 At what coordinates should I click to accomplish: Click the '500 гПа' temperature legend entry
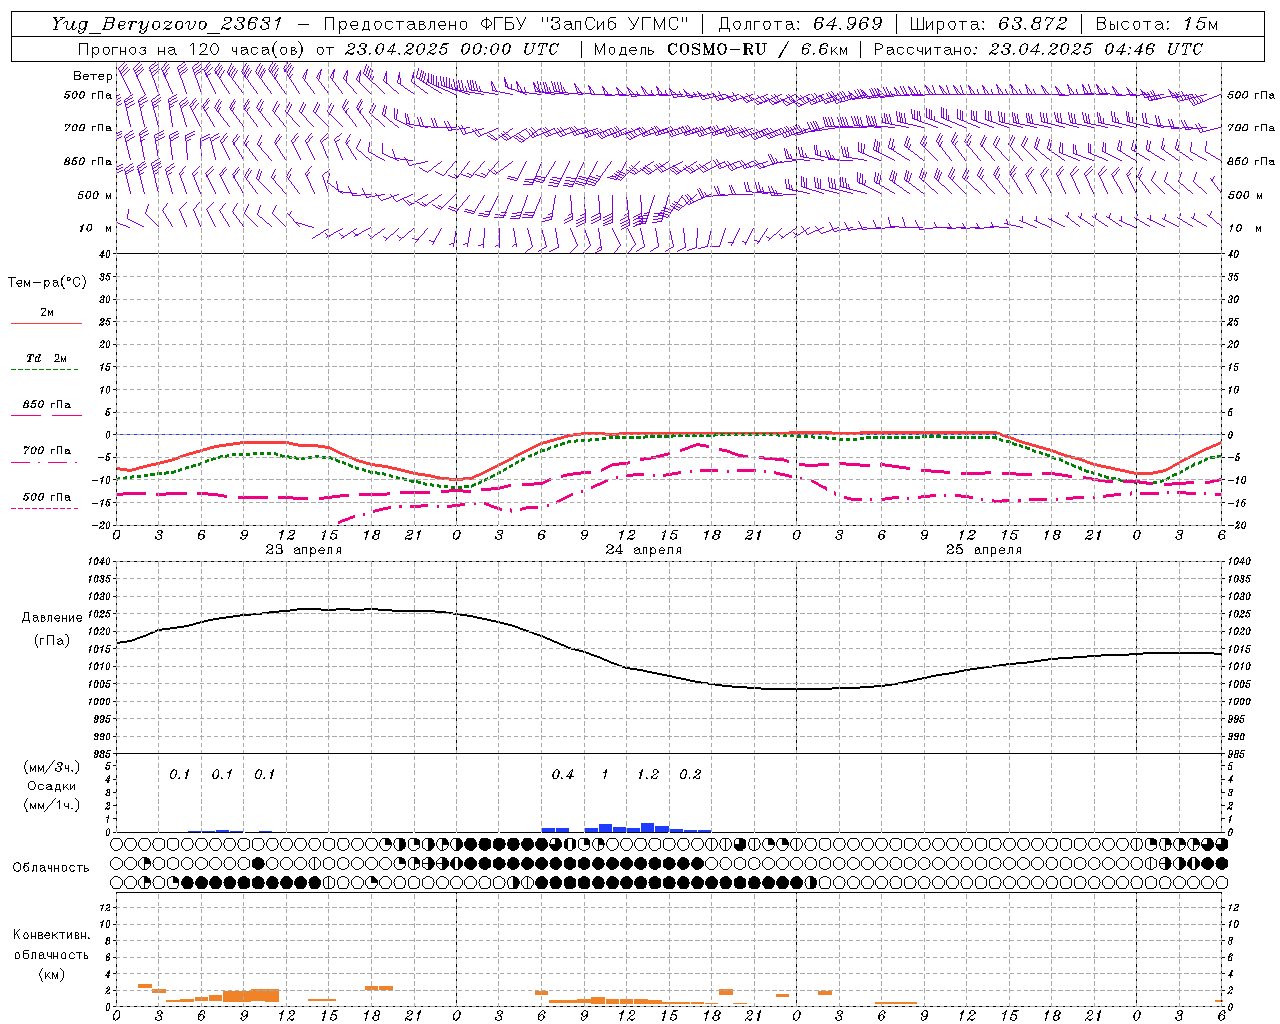(x=47, y=497)
